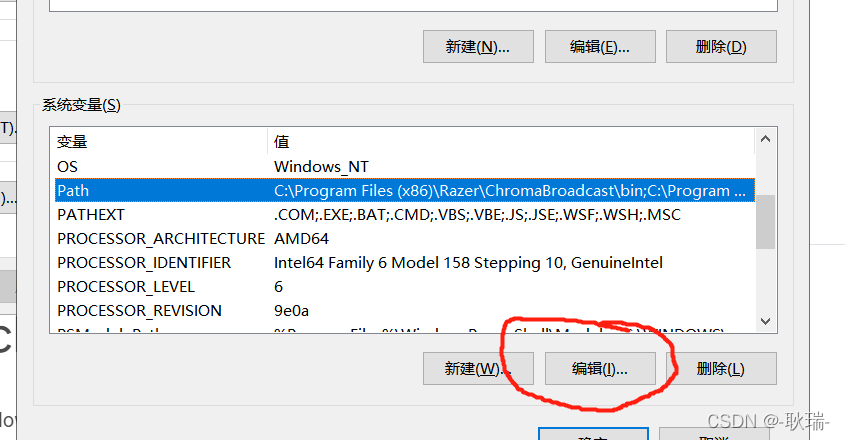Select the PROCESSOR_ARCHITECTURE variable row

click(x=405, y=238)
